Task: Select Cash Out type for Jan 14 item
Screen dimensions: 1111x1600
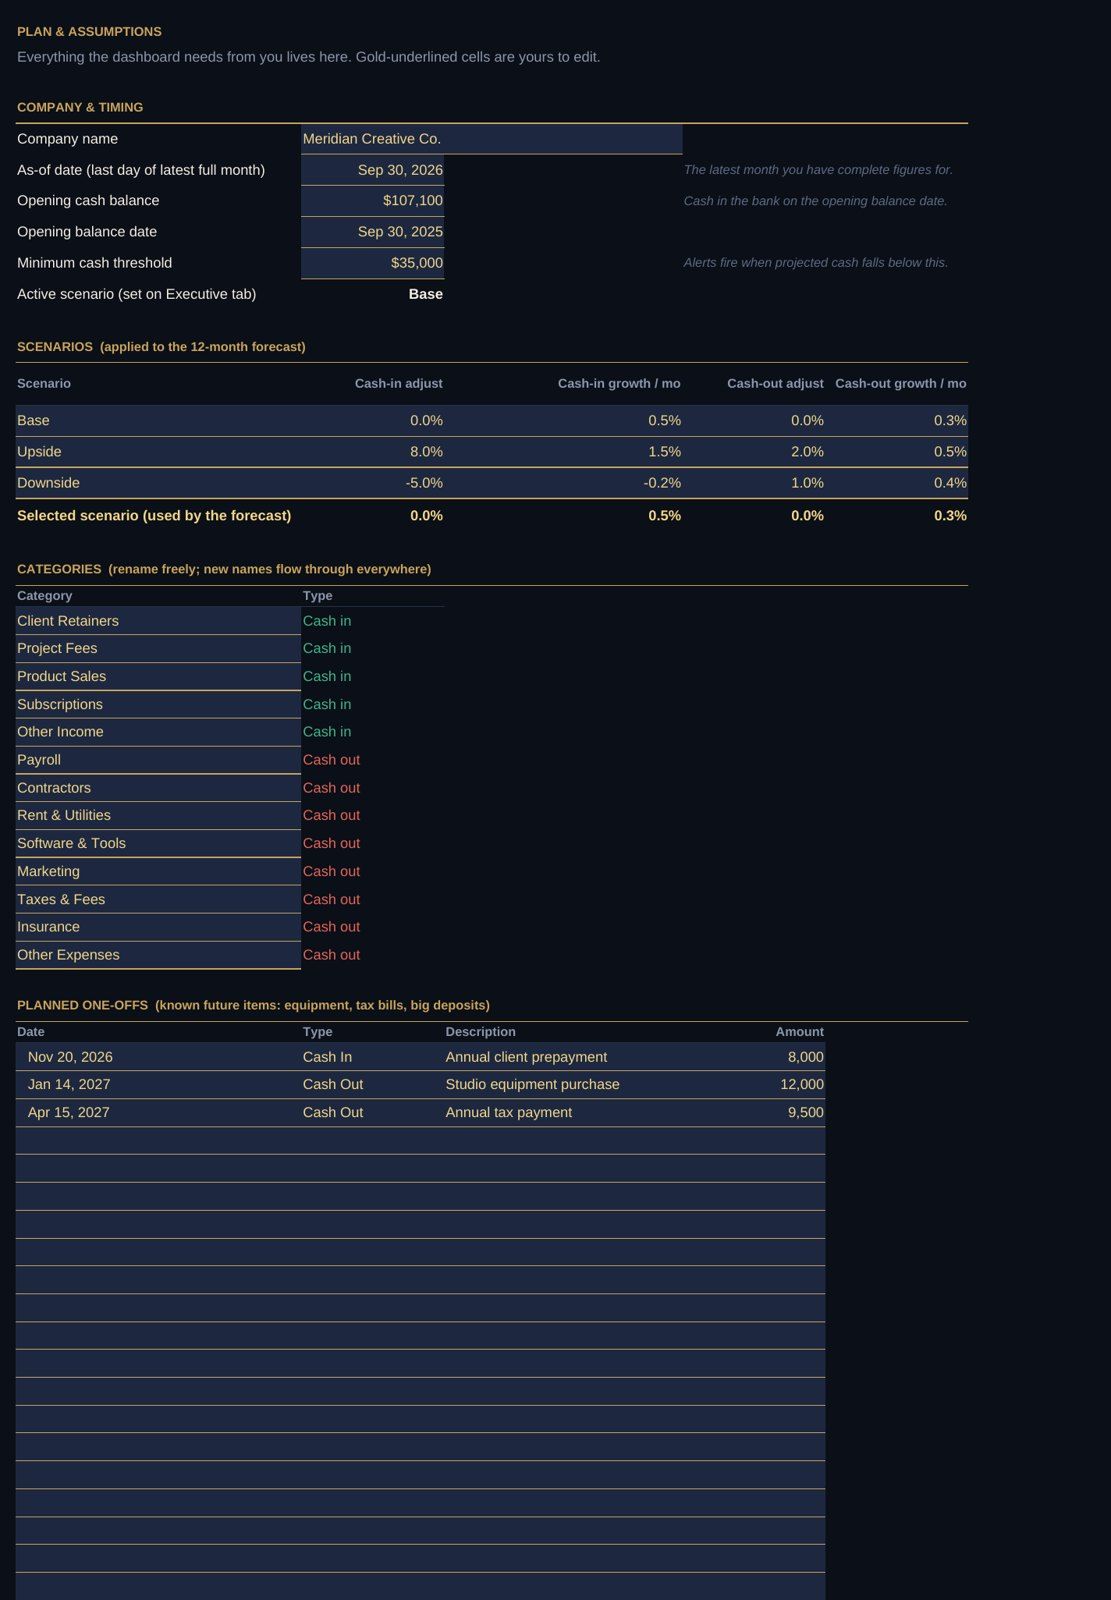Action: coord(372,1085)
